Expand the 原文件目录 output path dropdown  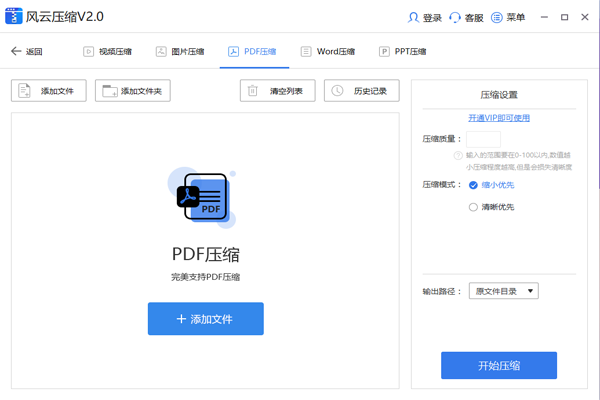(505, 291)
